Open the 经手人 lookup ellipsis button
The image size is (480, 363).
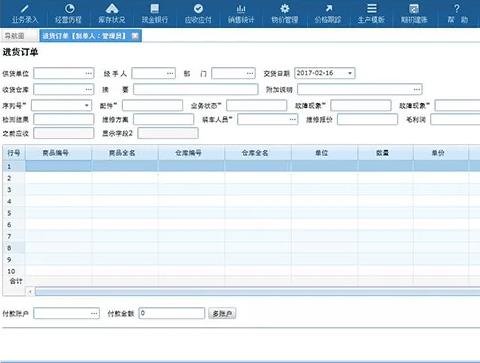[170, 73]
